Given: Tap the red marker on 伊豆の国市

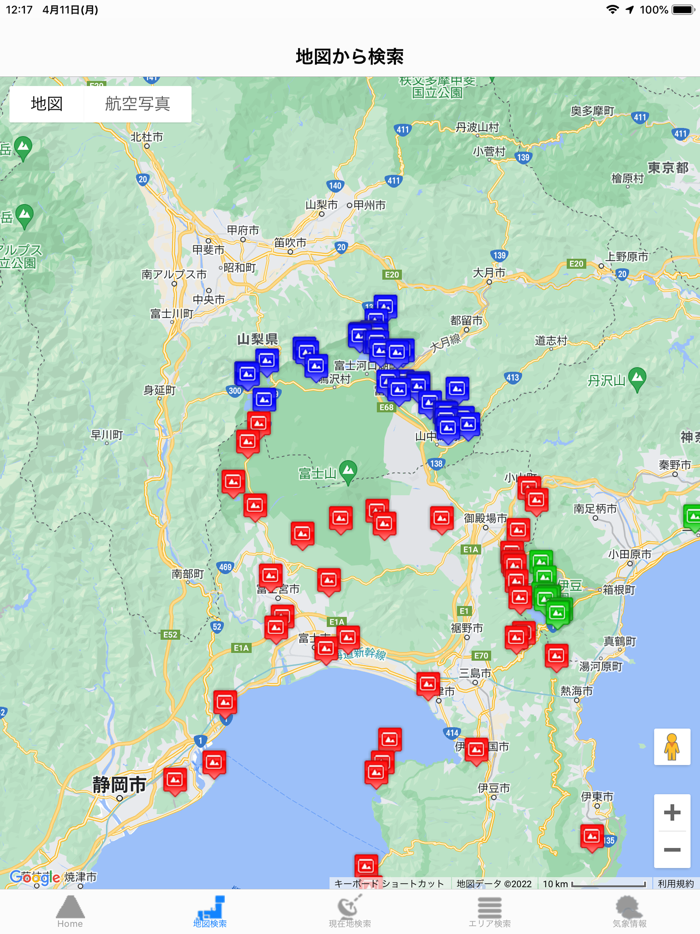Looking at the screenshot, I should pyautogui.click(x=476, y=750).
